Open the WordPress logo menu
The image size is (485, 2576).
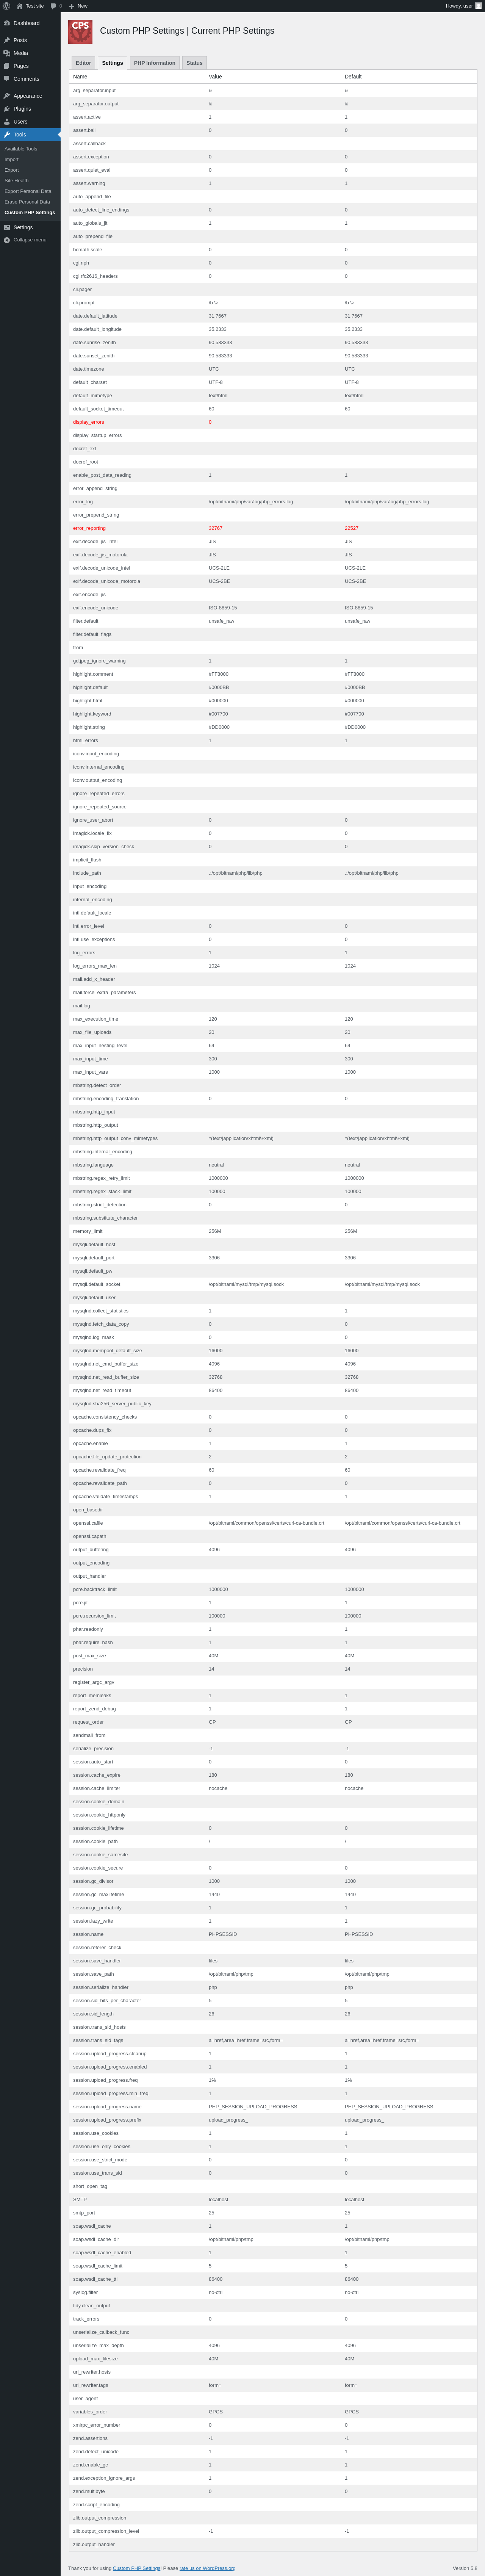click(6, 6)
